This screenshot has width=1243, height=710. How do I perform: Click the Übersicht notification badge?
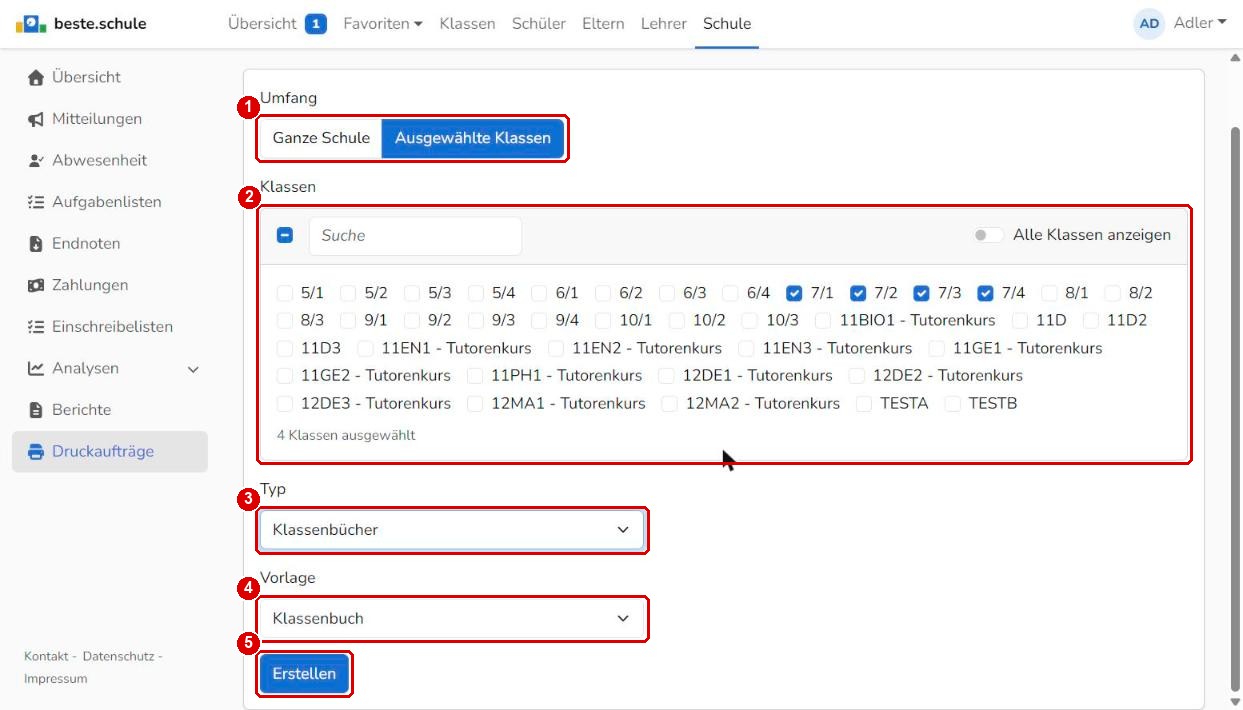coord(316,24)
